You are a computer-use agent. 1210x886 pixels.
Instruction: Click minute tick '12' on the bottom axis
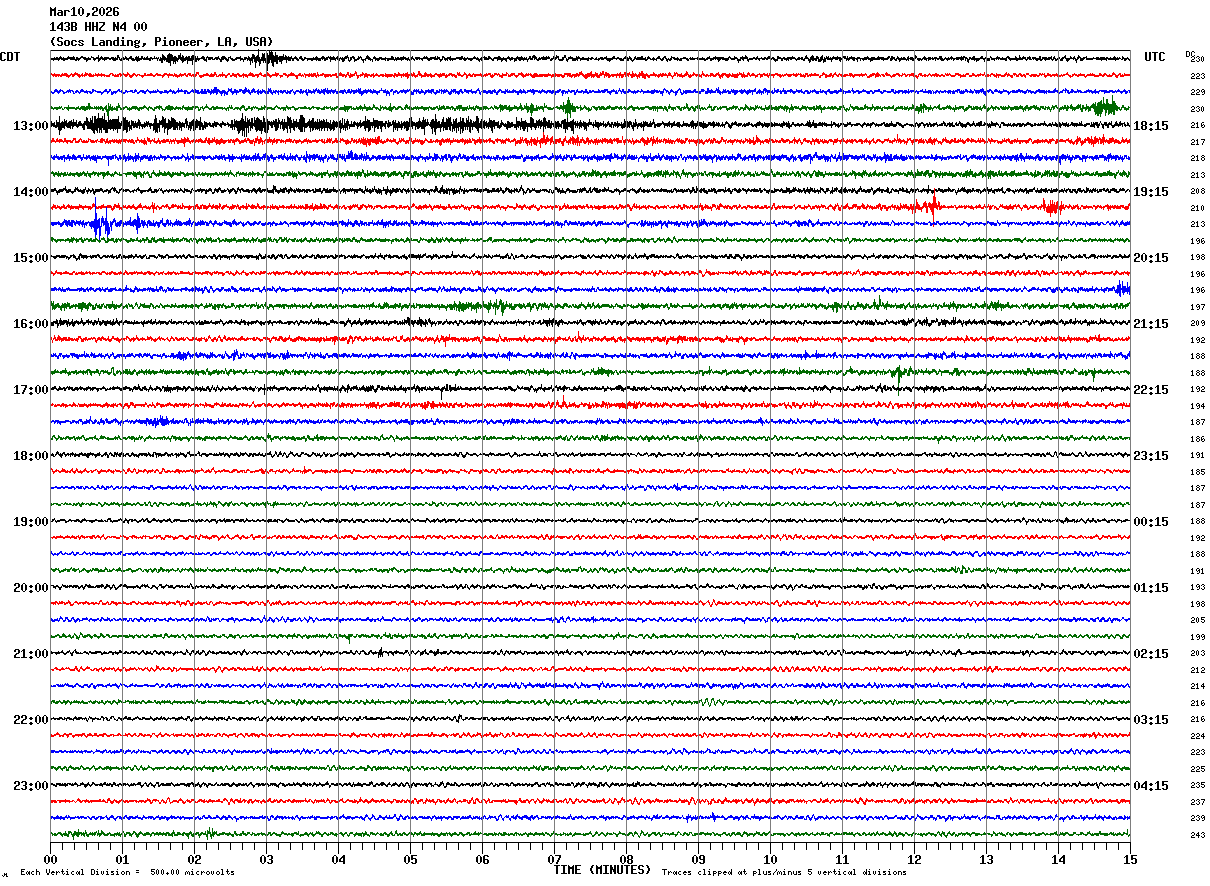(x=914, y=859)
